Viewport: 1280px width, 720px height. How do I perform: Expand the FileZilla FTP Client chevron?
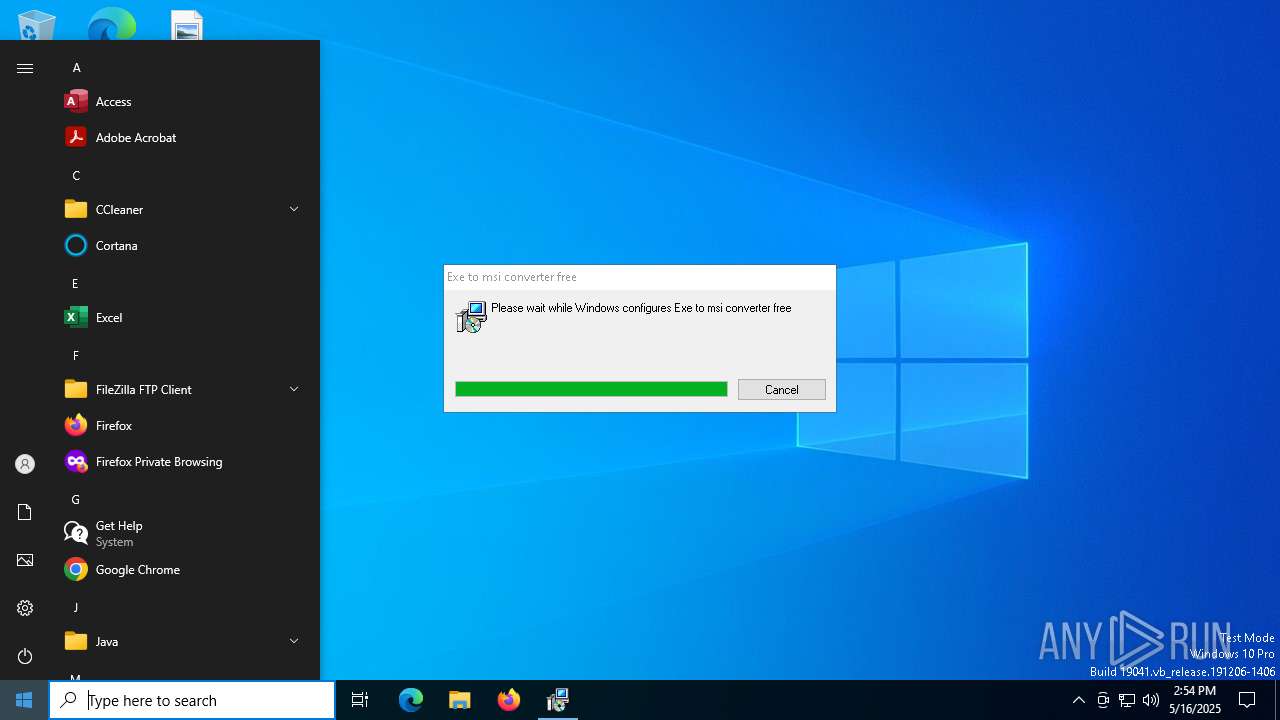point(294,389)
